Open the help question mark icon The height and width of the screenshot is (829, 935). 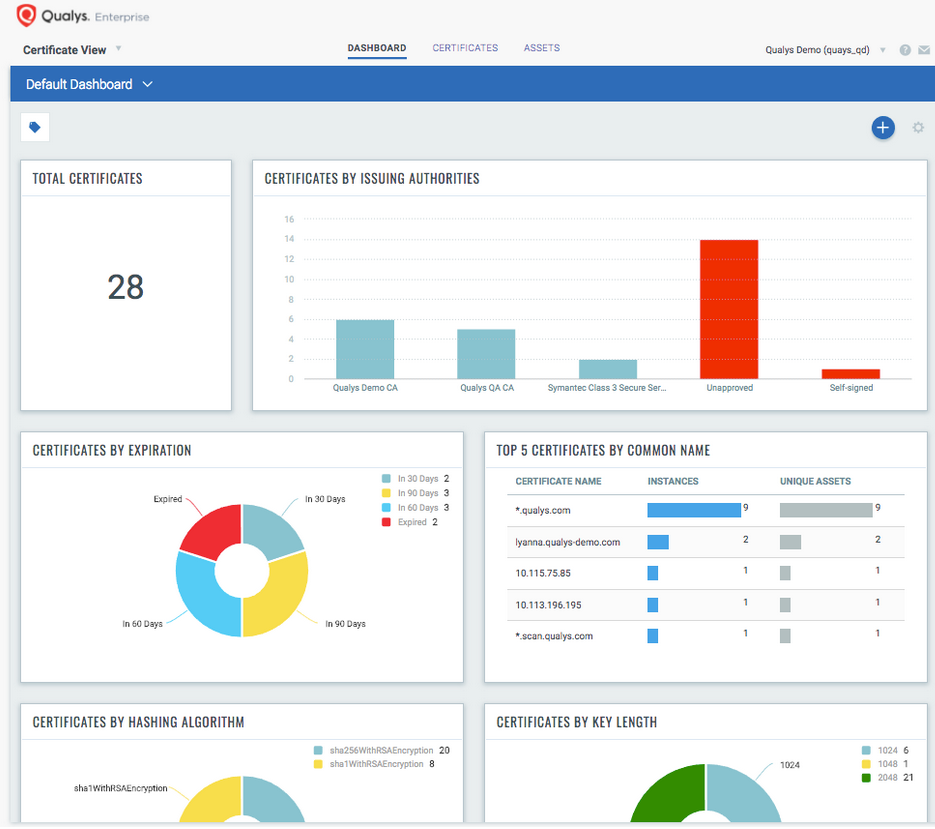[905, 50]
